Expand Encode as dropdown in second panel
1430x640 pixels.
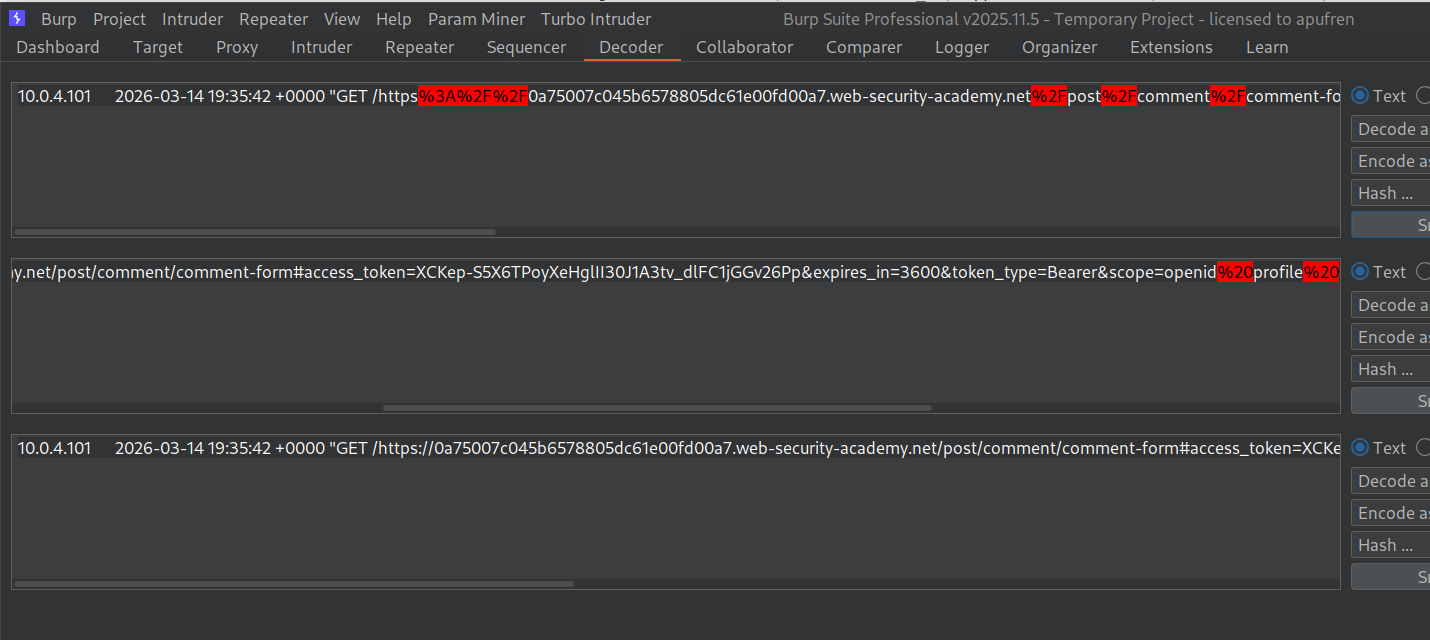click(1391, 337)
